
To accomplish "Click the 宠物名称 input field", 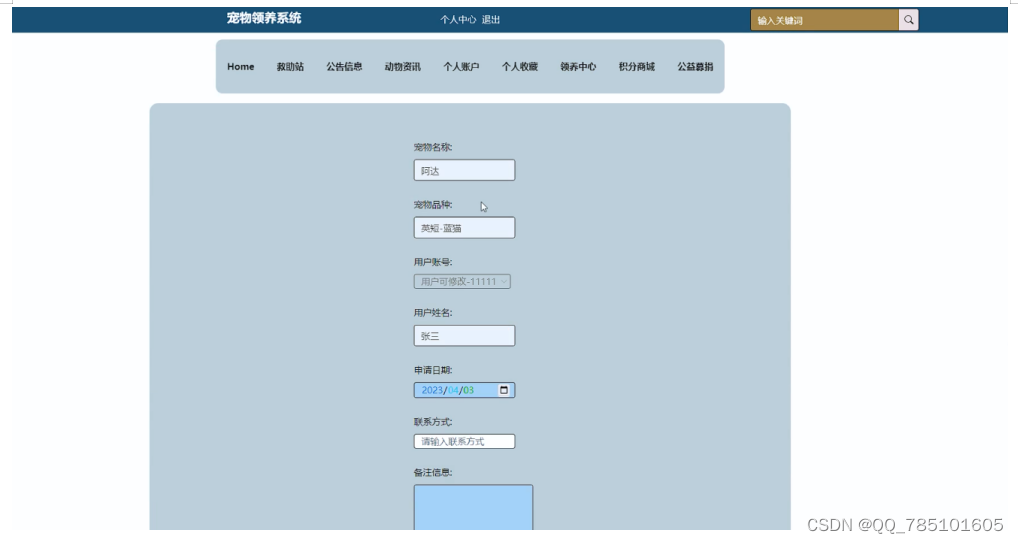I will pyautogui.click(x=464, y=171).
